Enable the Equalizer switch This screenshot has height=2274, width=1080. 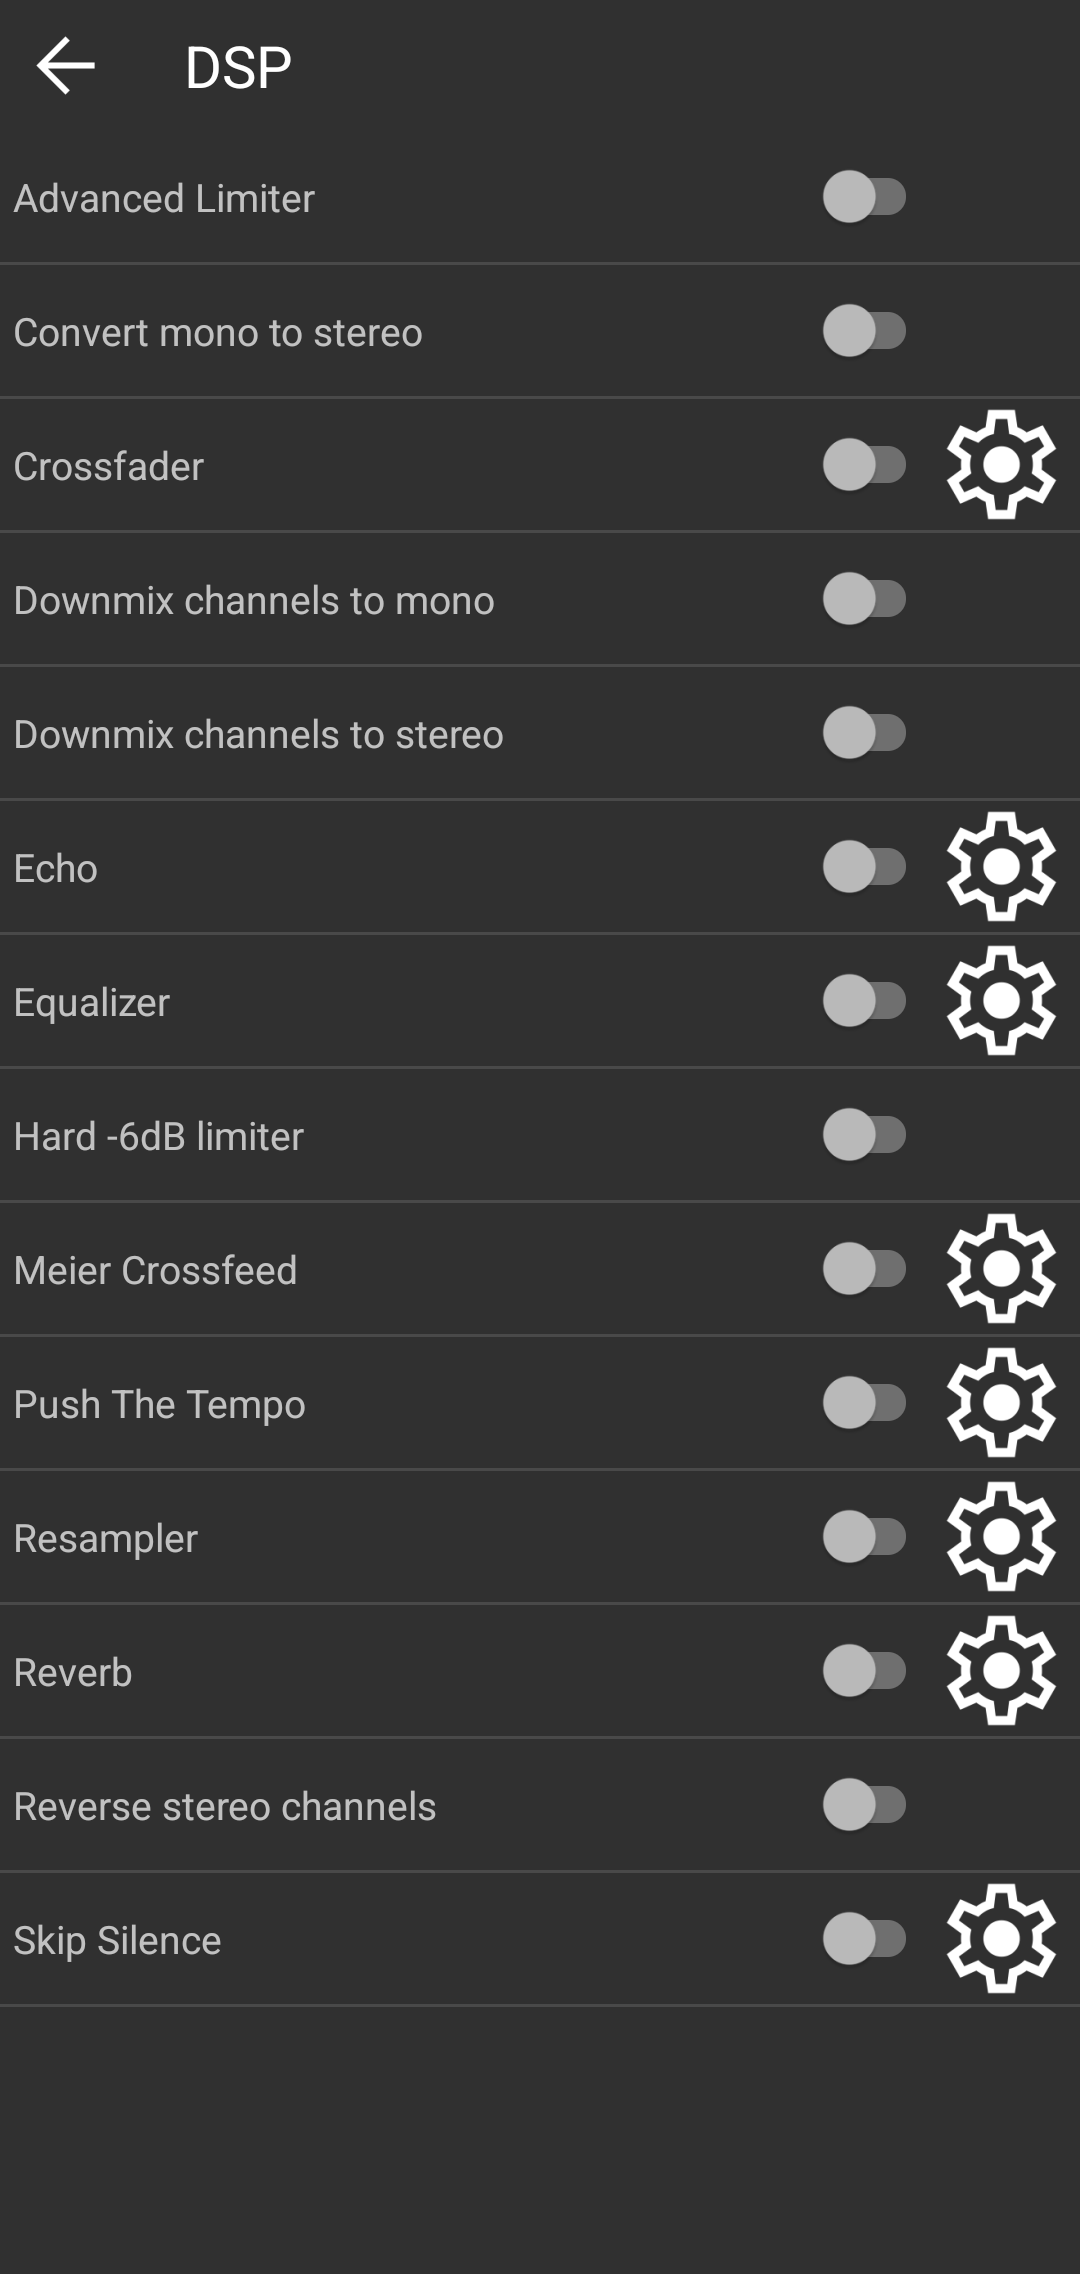(865, 1001)
